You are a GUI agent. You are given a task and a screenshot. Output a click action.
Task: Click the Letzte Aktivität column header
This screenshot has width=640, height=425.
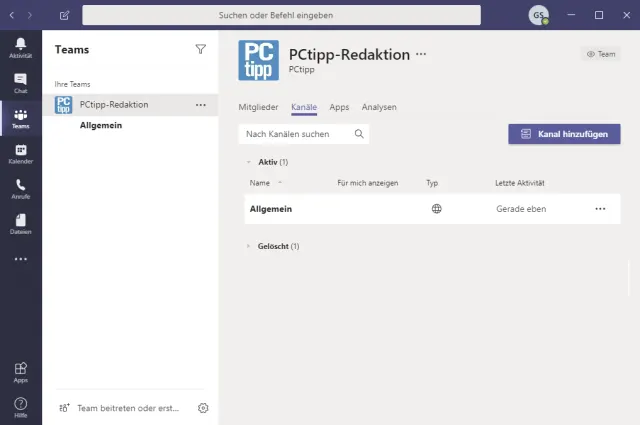tap(520, 183)
